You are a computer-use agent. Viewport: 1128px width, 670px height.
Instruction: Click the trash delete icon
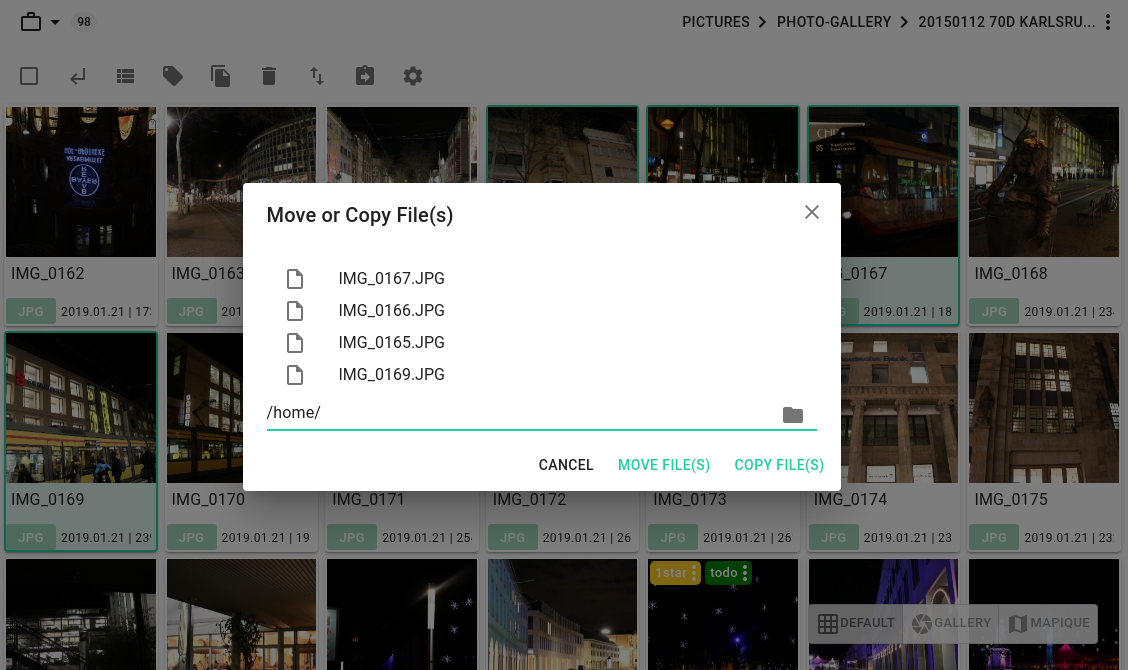click(269, 76)
